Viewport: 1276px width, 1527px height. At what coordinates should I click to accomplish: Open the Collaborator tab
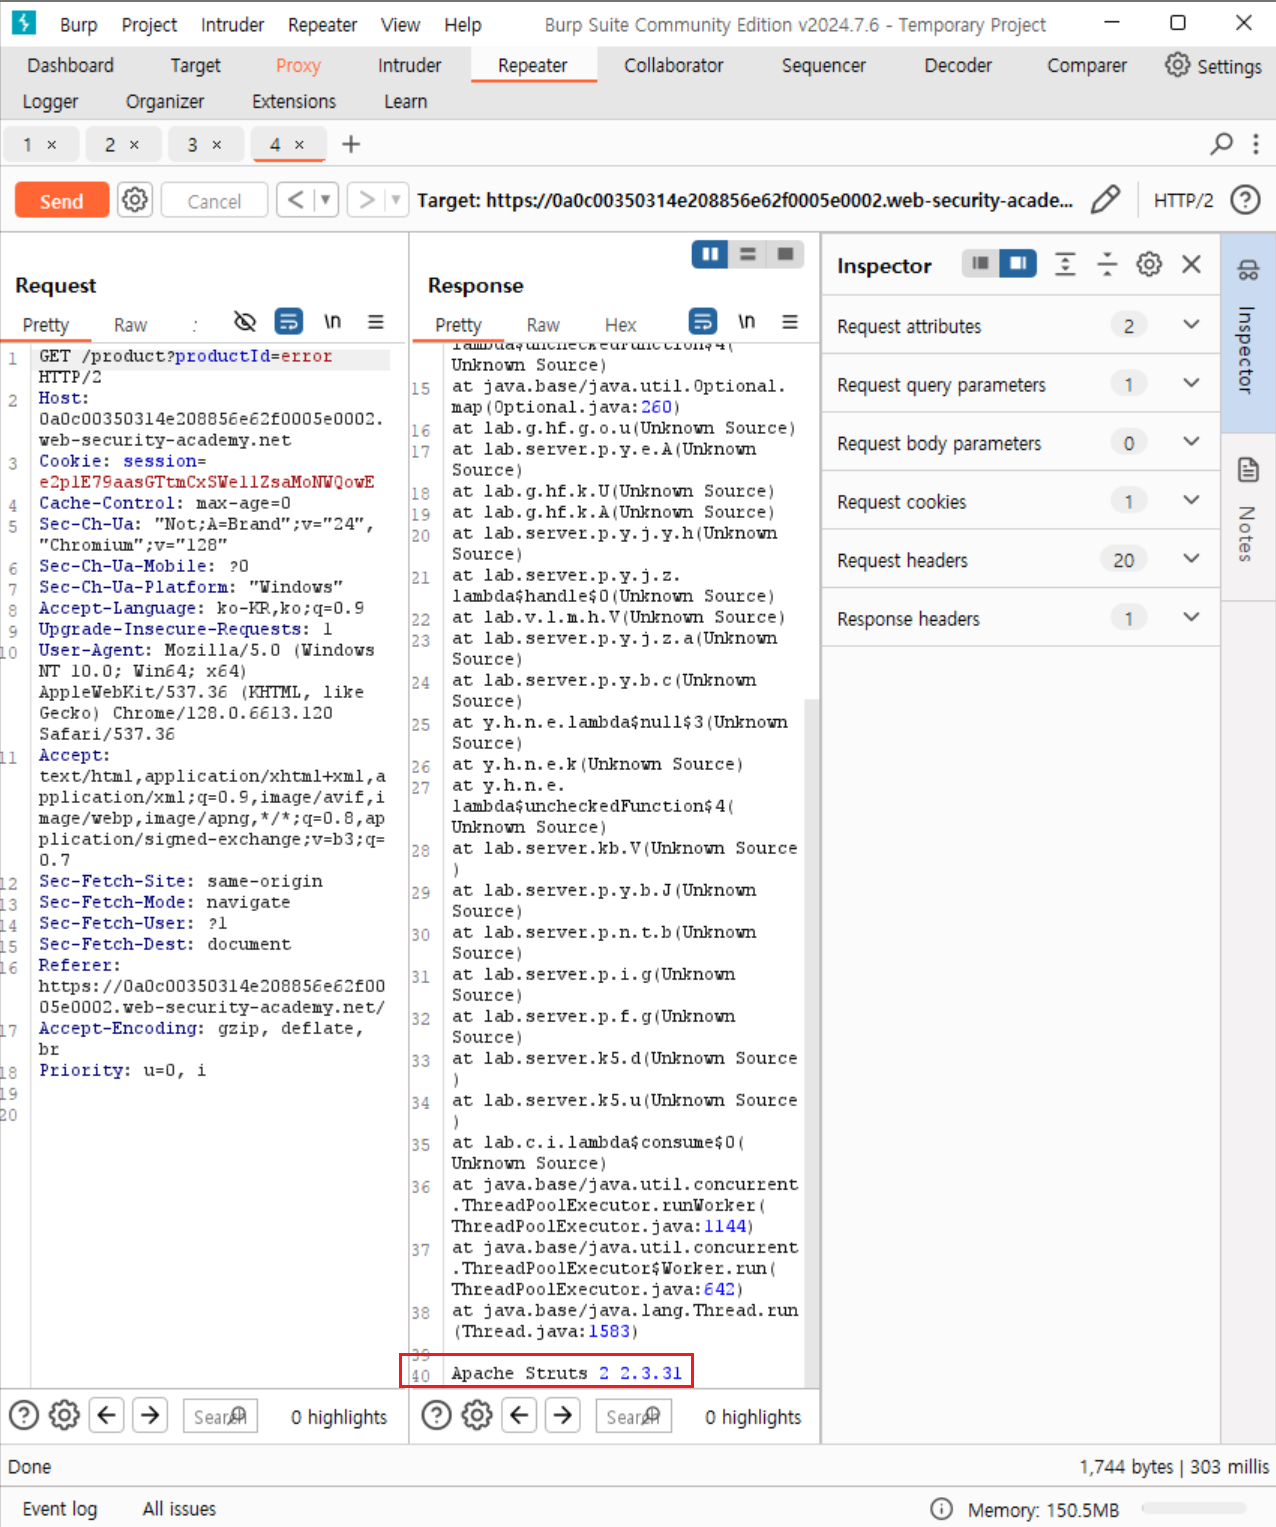[x=674, y=66]
